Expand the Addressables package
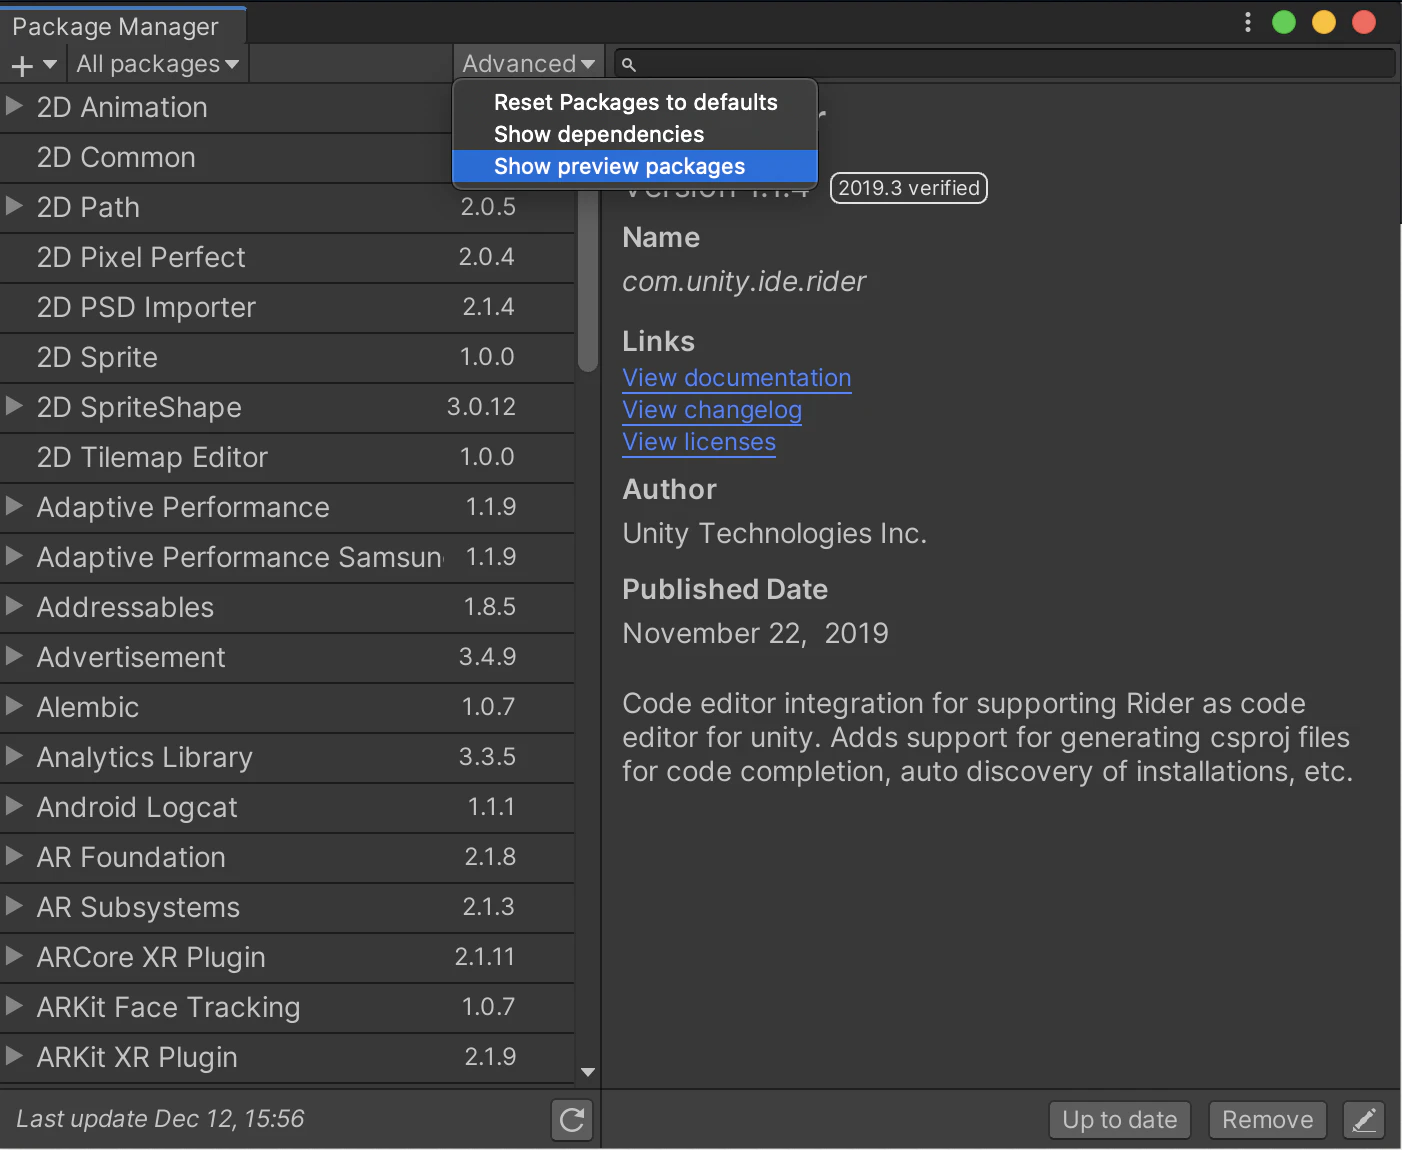Viewport: 1402px width, 1150px height. pos(14,606)
